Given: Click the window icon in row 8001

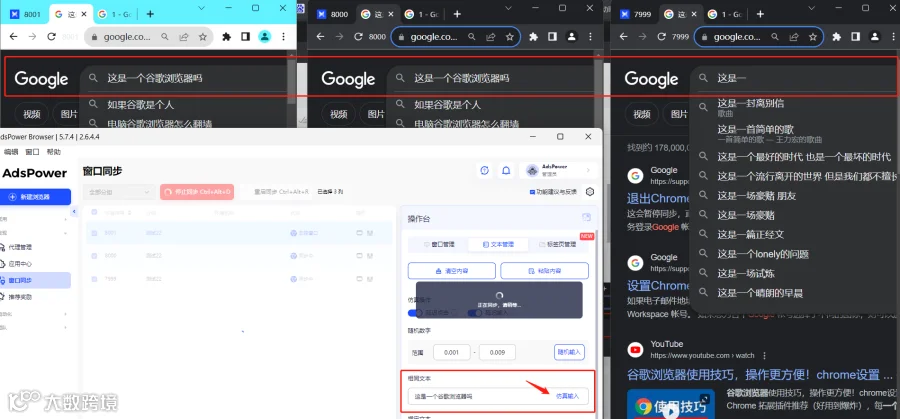Looking at the screenshot, I should (359, 233).
